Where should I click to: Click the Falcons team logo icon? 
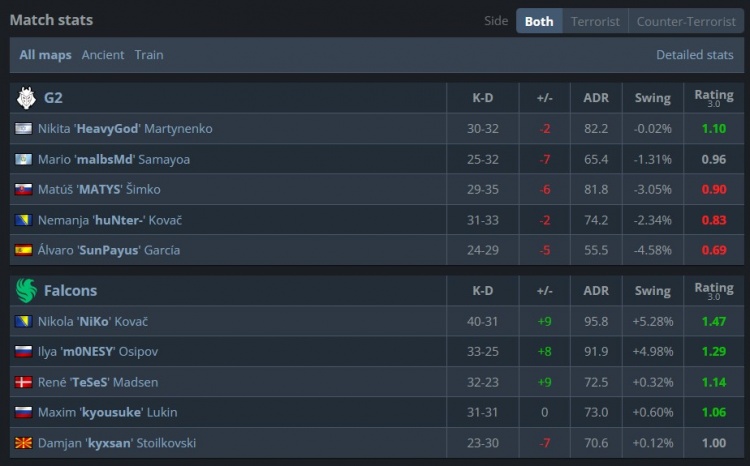pos(26,291)
